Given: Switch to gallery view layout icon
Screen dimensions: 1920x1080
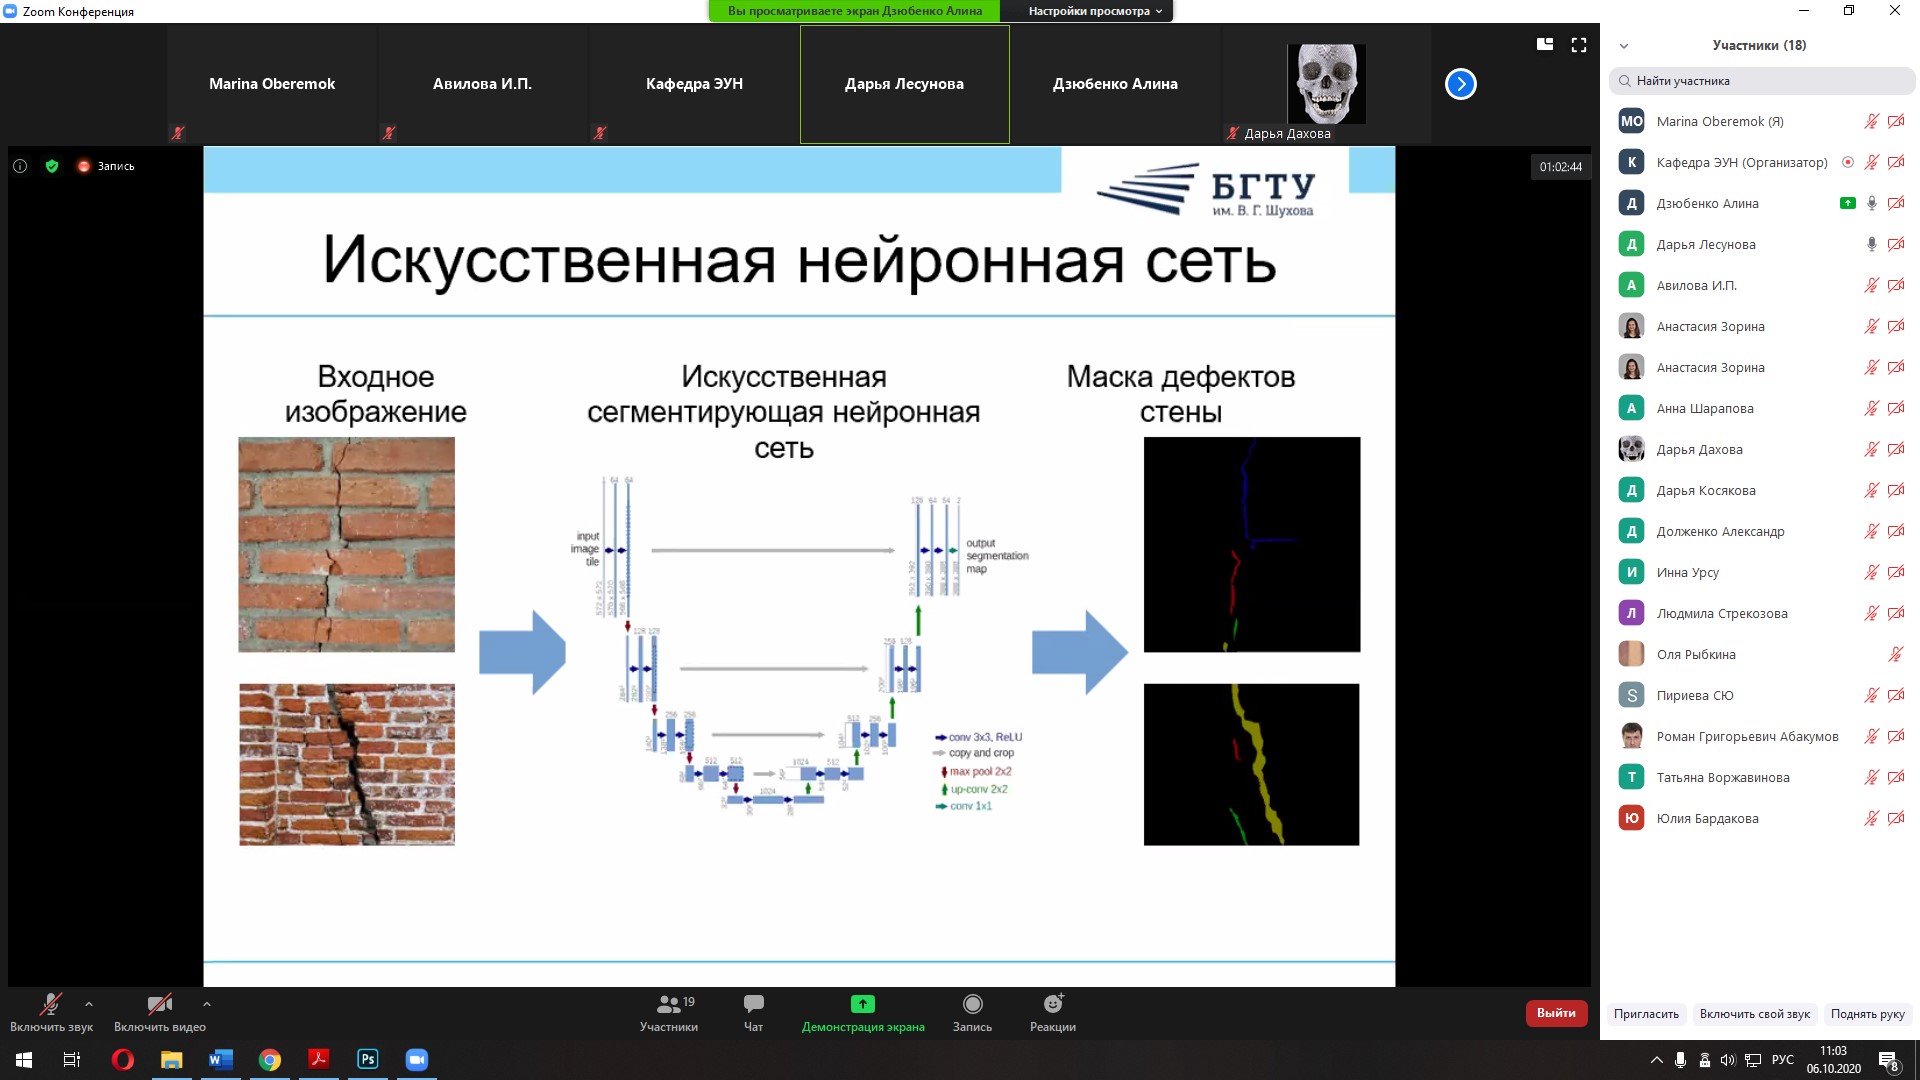Looking at the screenshot, I should (1545, 44).
